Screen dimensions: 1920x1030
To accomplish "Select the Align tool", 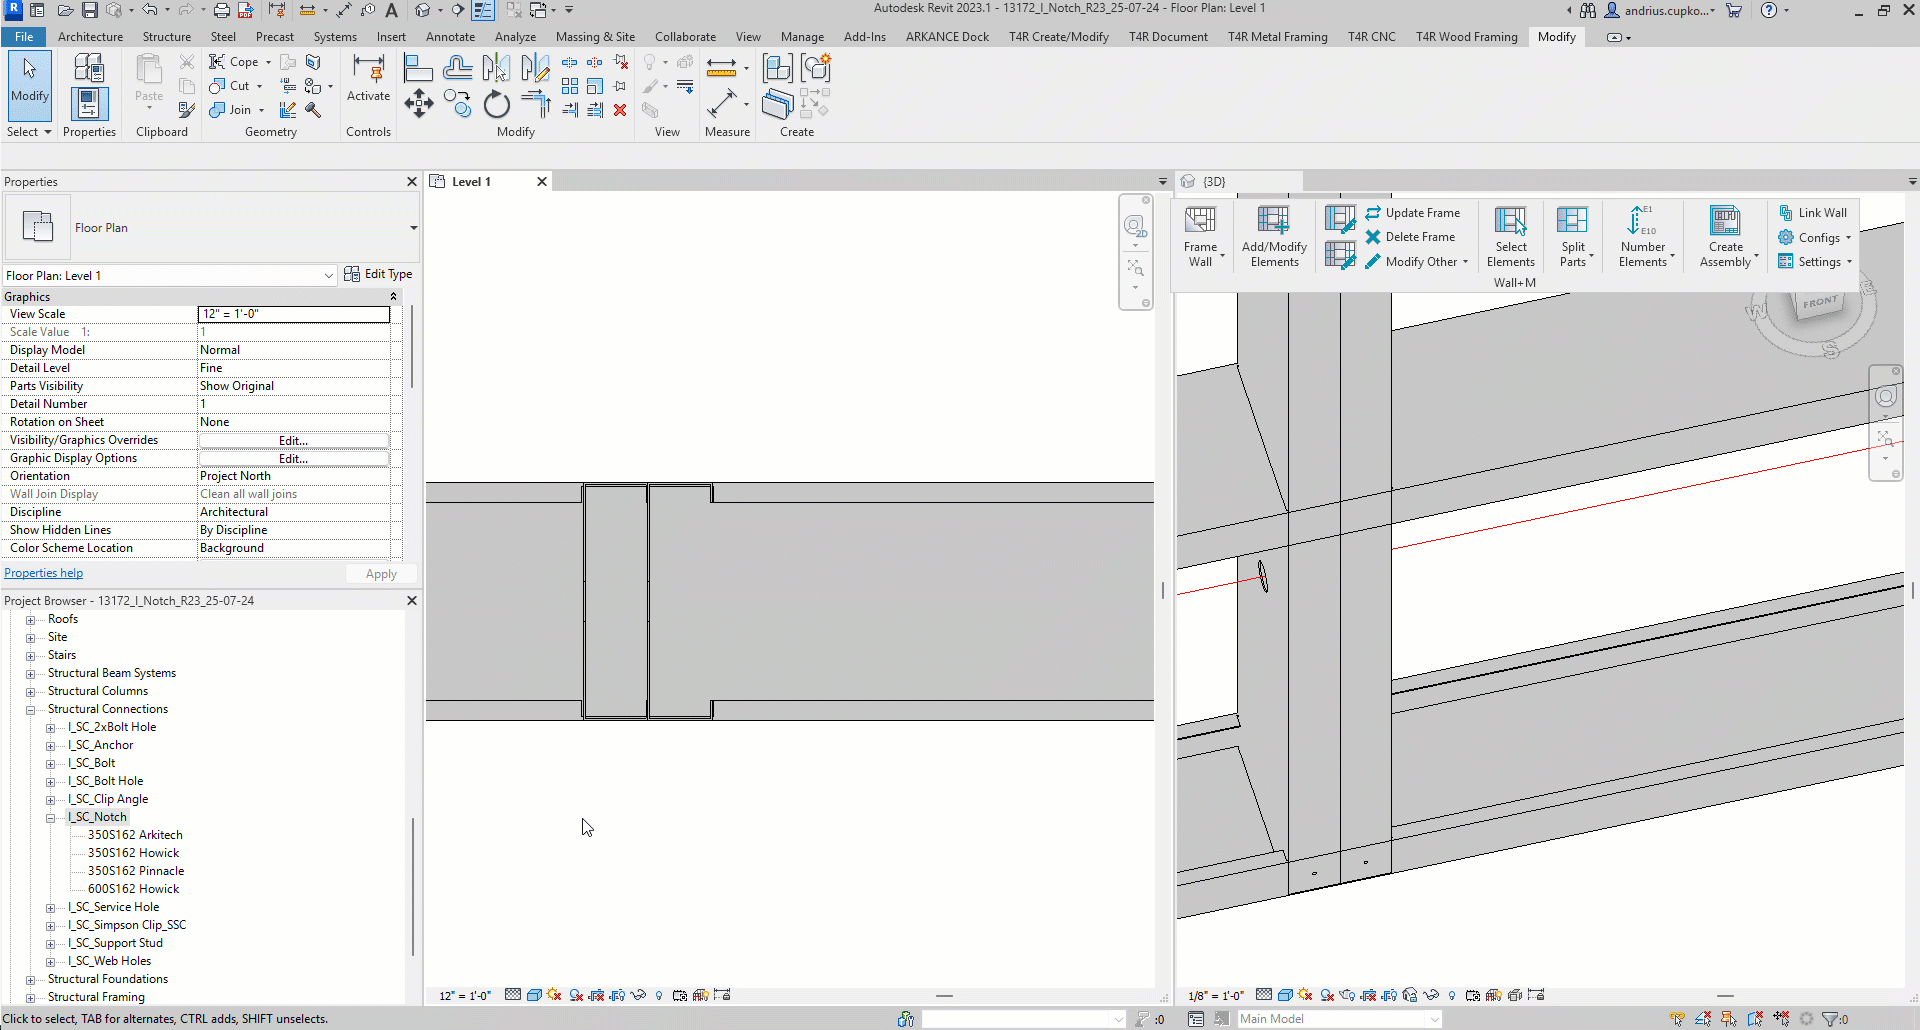I will pyautogui.click(x=418, y=69).
